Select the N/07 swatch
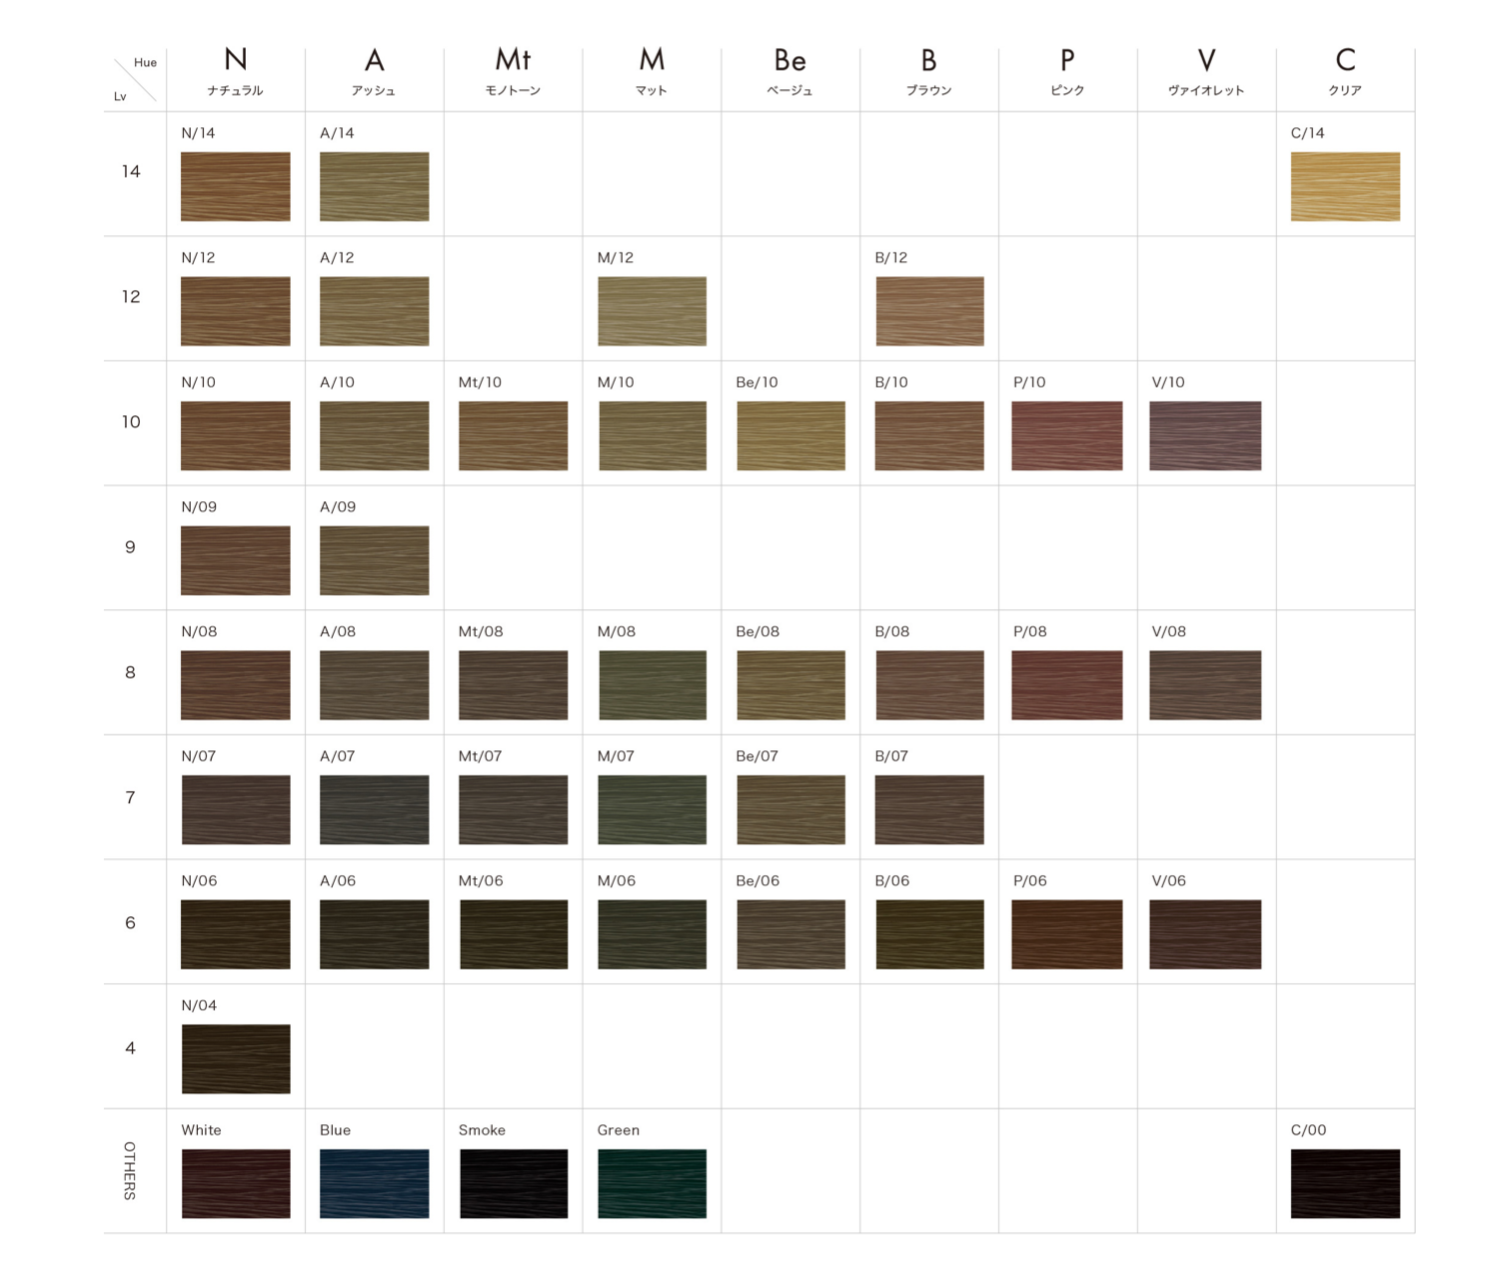Screen dimensions: 1506x1270 click(235, 810)
